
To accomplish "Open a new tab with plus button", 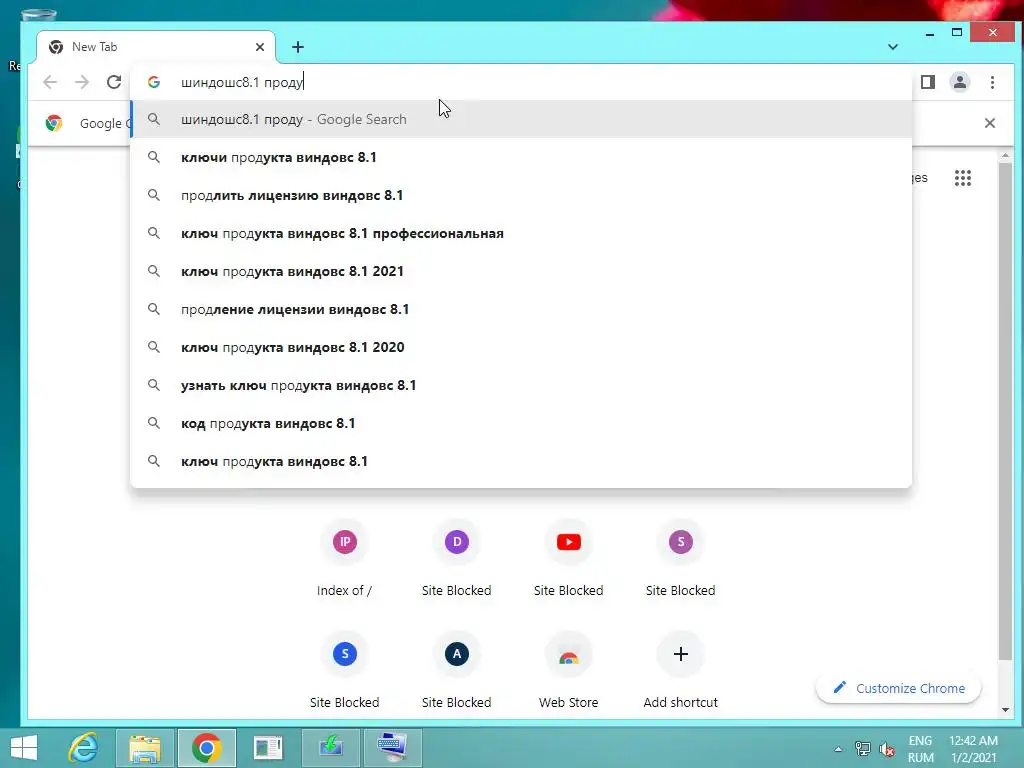I will pos(298,47).
